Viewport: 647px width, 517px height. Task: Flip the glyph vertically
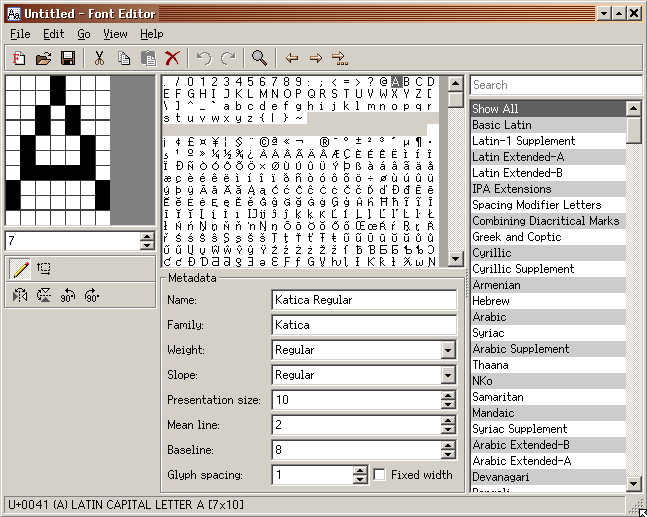pos(44,295)
